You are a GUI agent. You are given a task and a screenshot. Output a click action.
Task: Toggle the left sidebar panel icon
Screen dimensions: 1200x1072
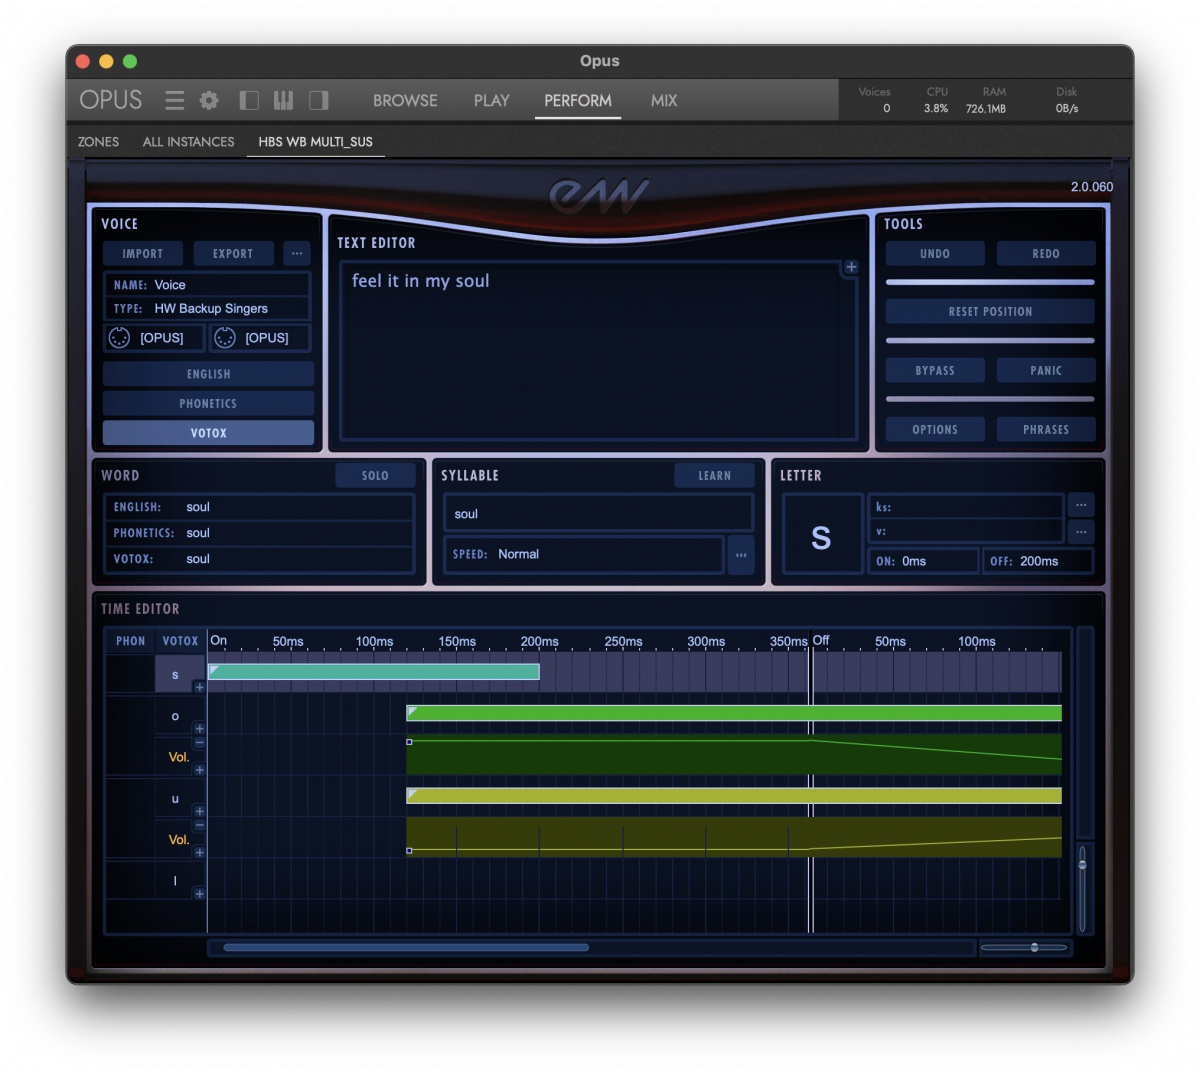[x=249, y=100]
